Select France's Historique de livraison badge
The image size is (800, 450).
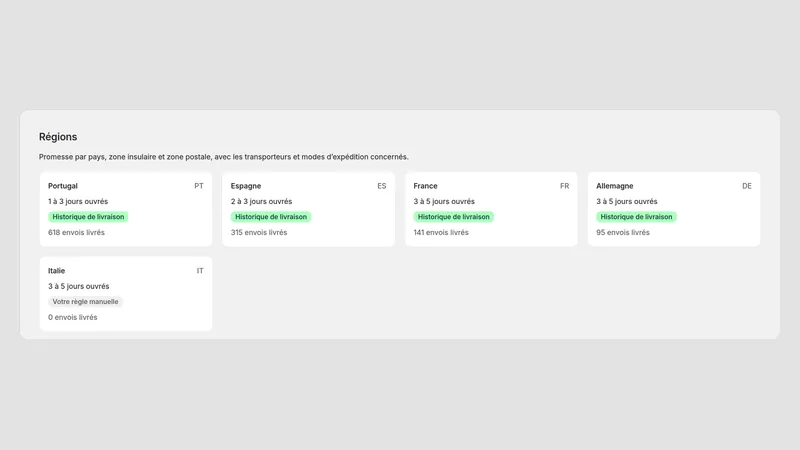click(x=454, y=217)
